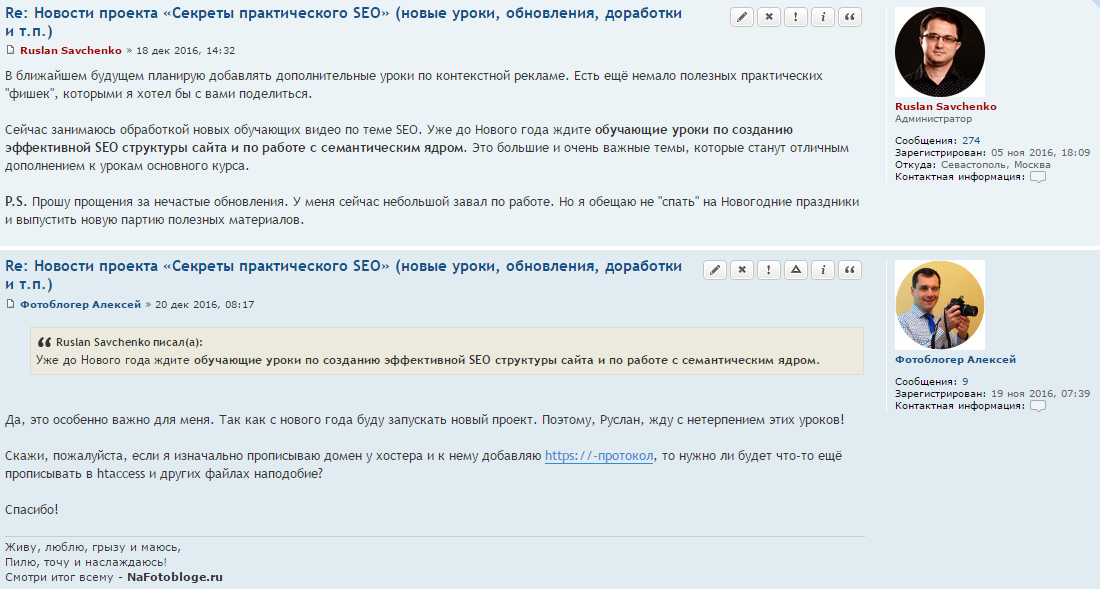Quote Фотоблогер Алексей's post
The height and width of the screenshot is (589, 1100).
[850, 270]
